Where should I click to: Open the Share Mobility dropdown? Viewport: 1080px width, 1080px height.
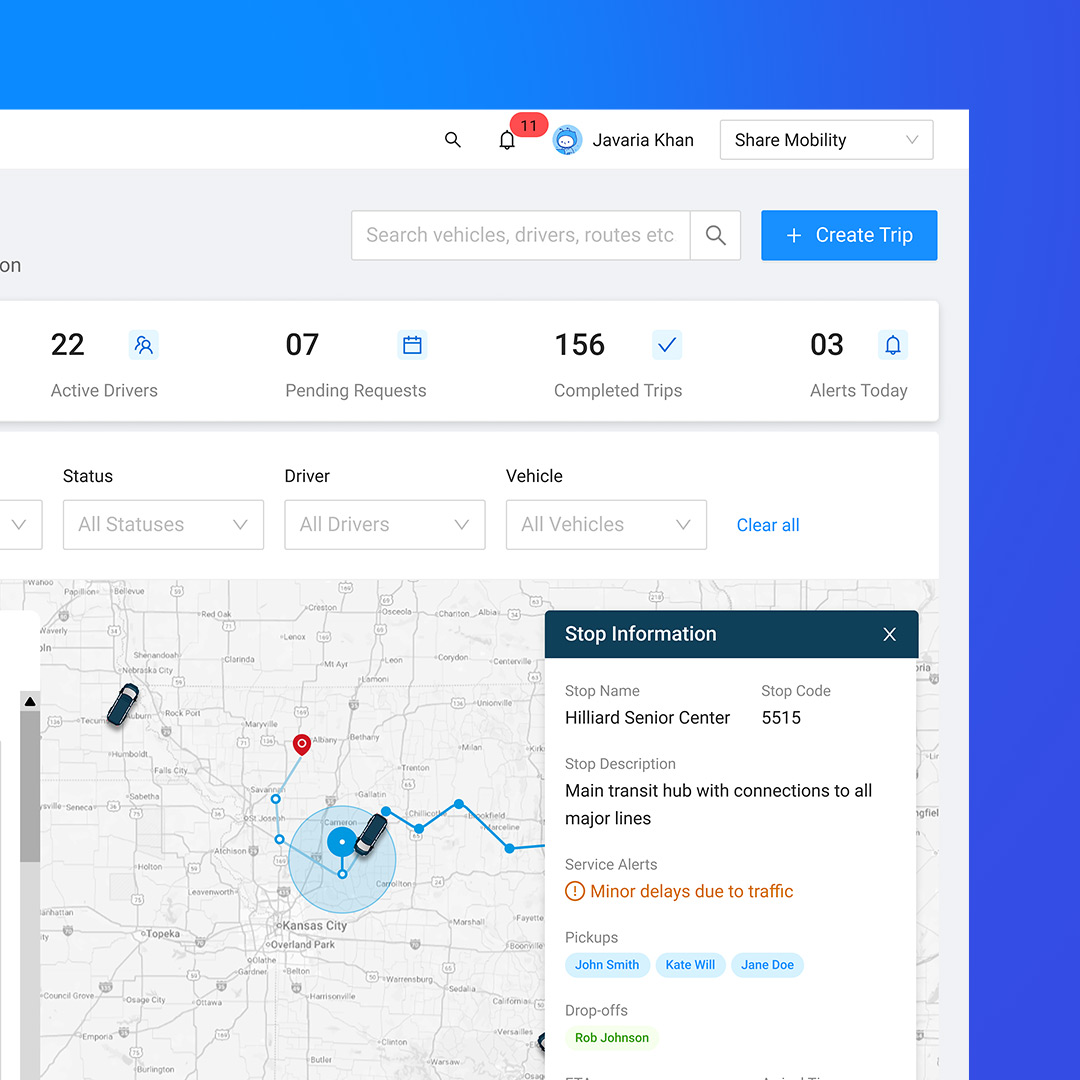coord(826,140)
